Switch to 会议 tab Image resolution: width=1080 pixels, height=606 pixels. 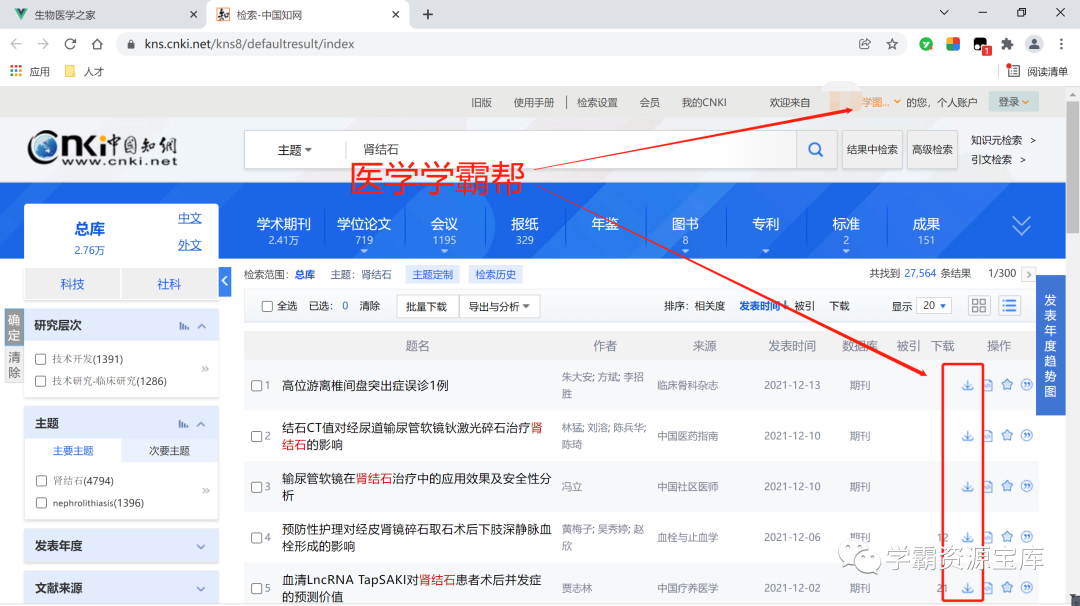(444, 231)
